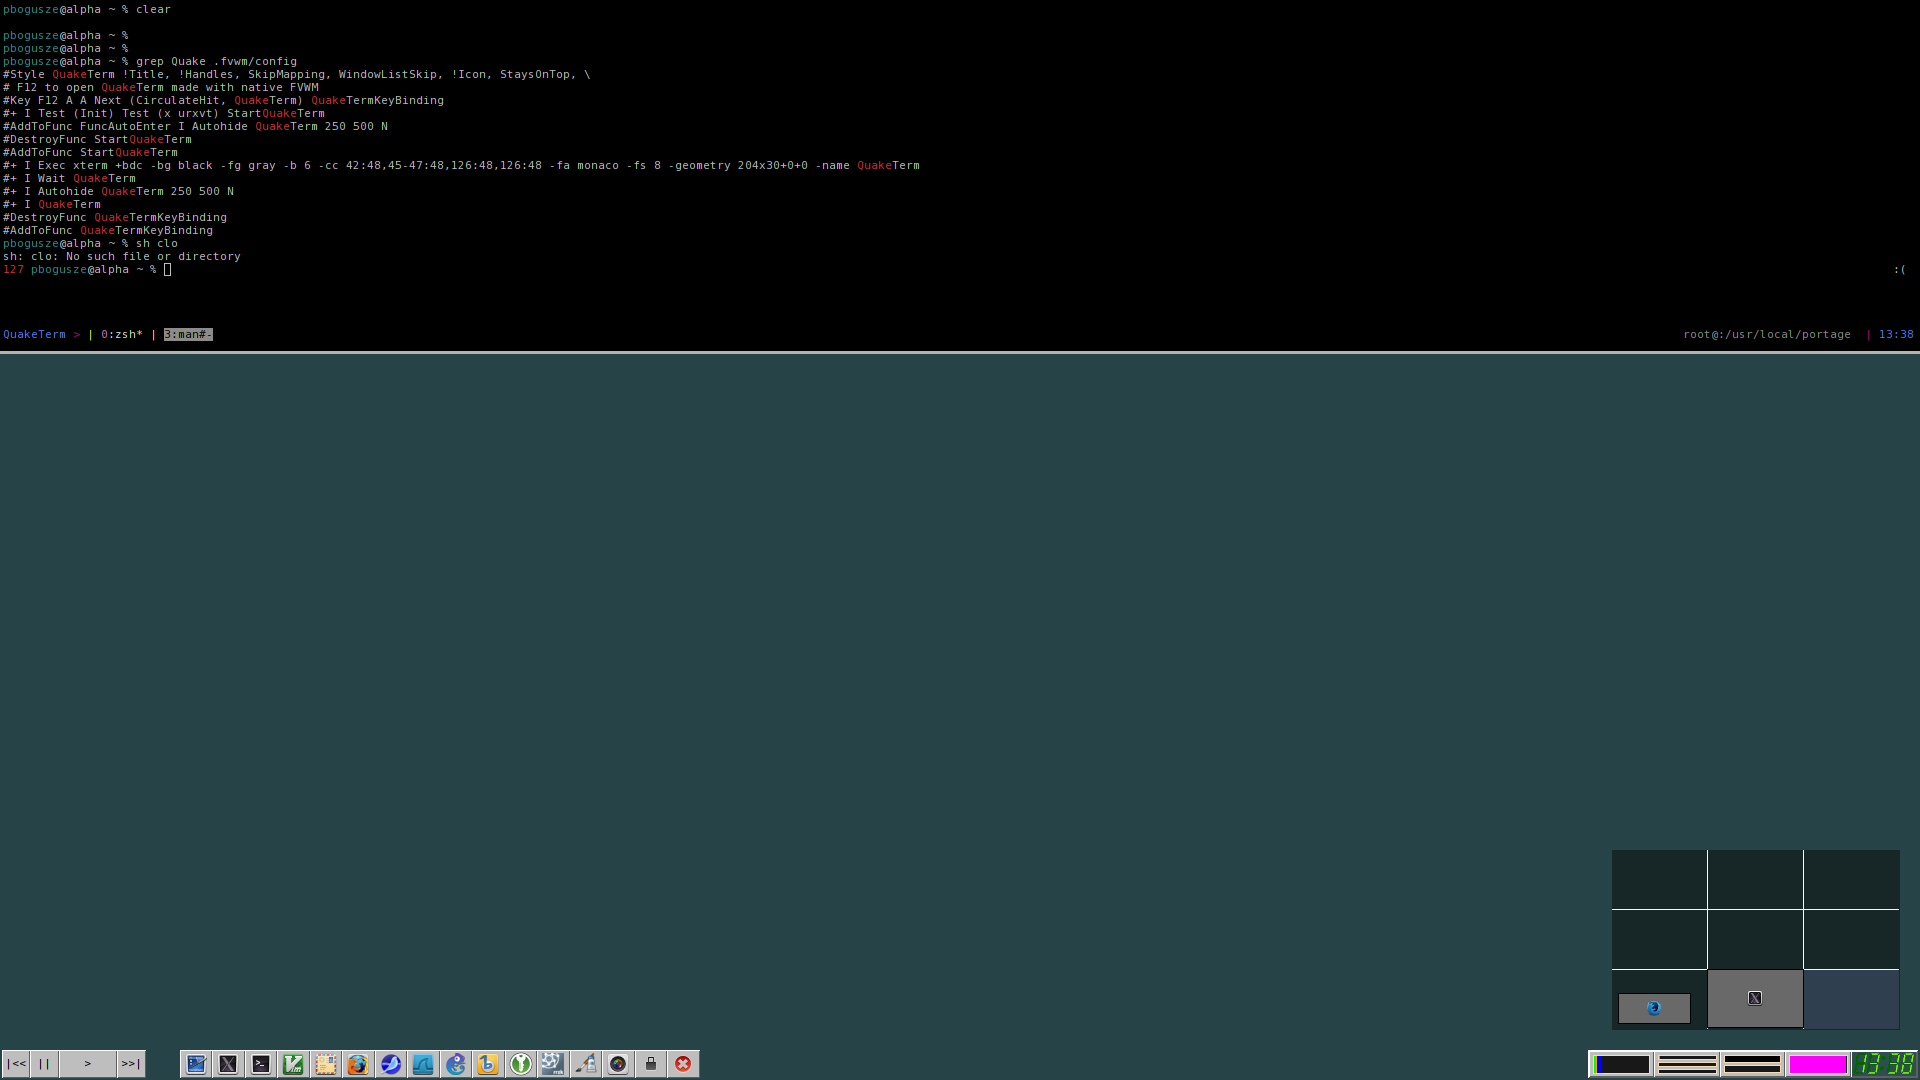Click the 'grep Quake .fvwm/config' command text
Image resolution: width=1920 pixels, height=1080 pixels.
[x=216, y=61]
